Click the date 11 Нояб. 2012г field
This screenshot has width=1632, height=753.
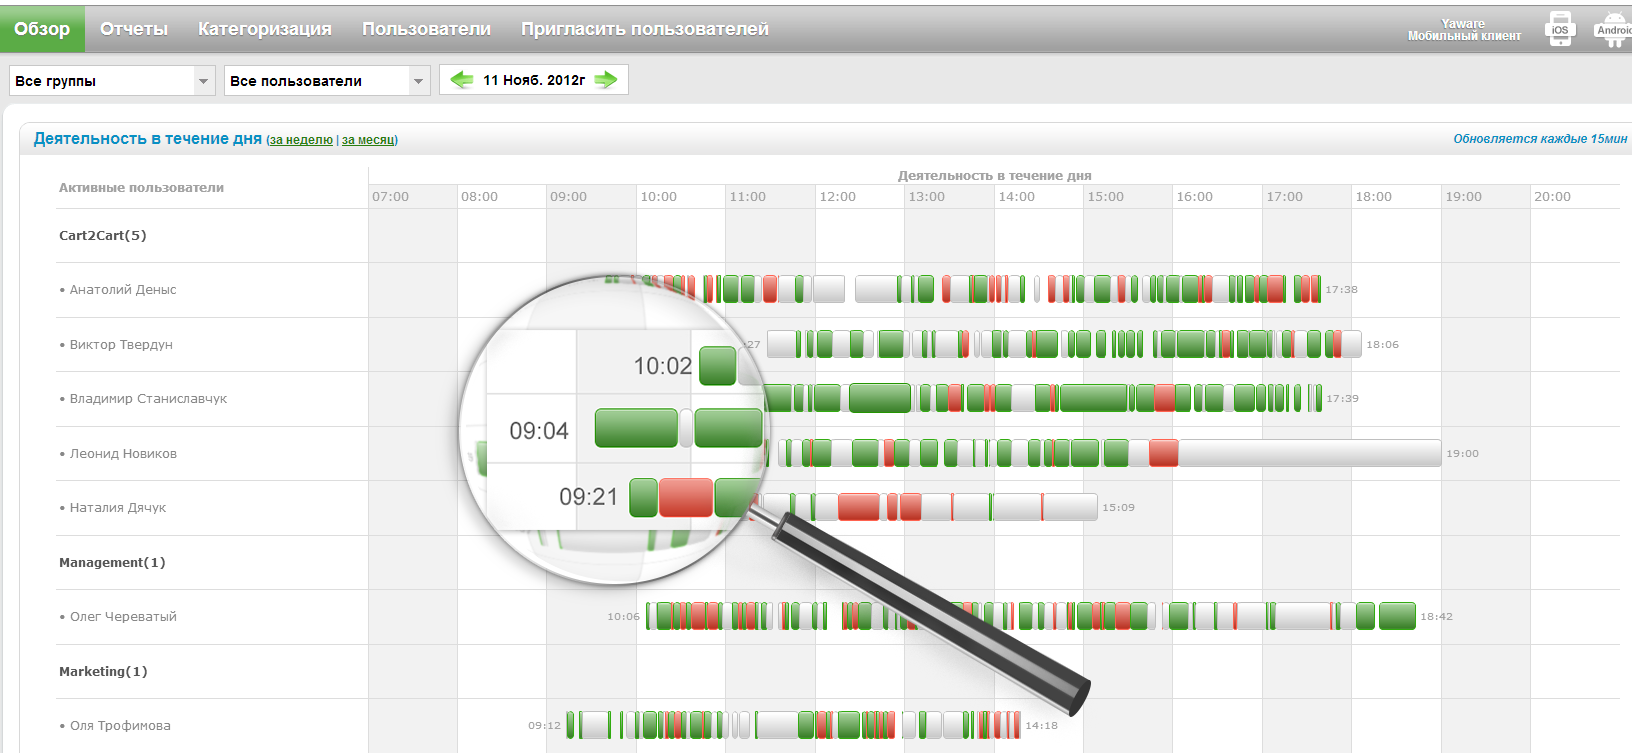click(x=534, y=80)
